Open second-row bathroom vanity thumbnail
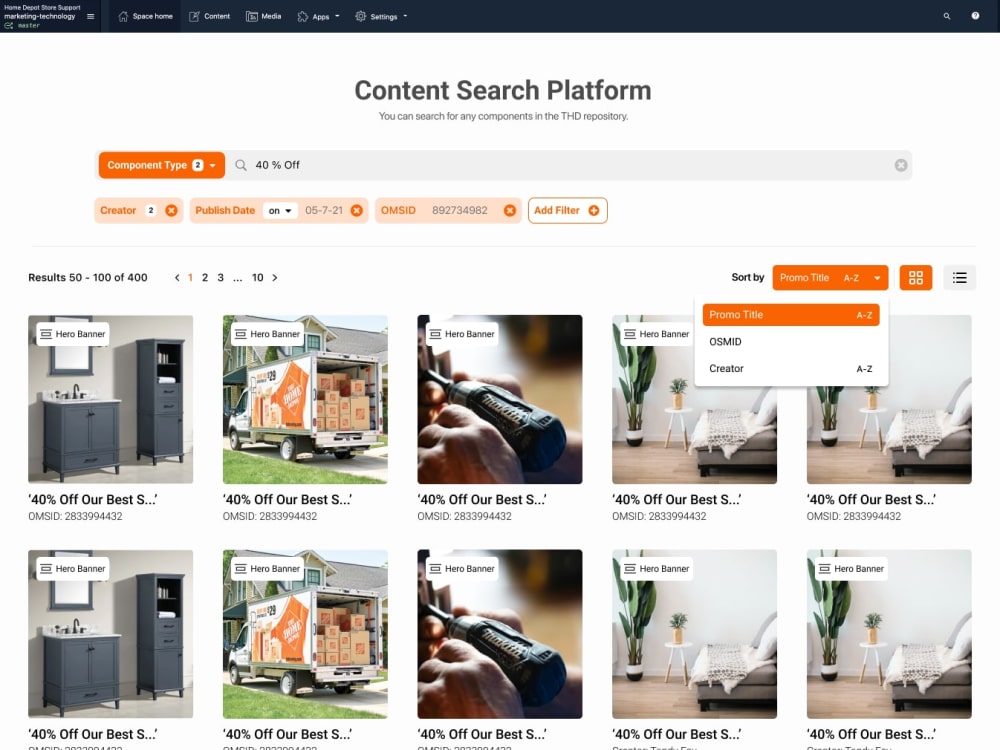This screenshot has height=750, width=1000. (x=110, y=634)
